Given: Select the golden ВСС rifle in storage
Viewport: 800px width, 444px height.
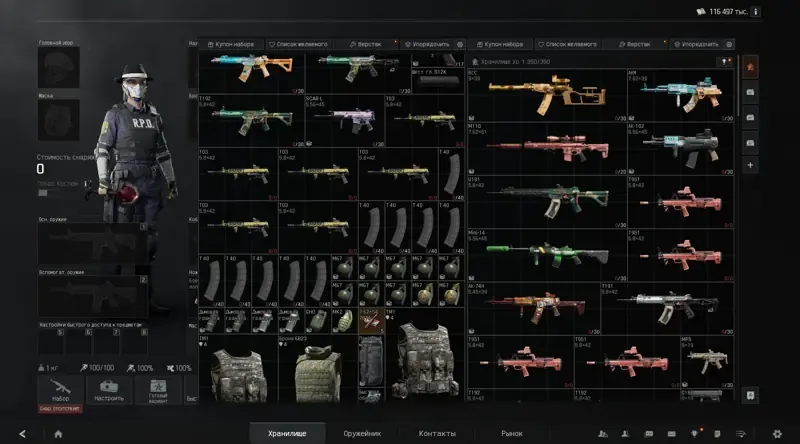Looking at the screenshot, I should pyautogui.click(x=547, y=95).
